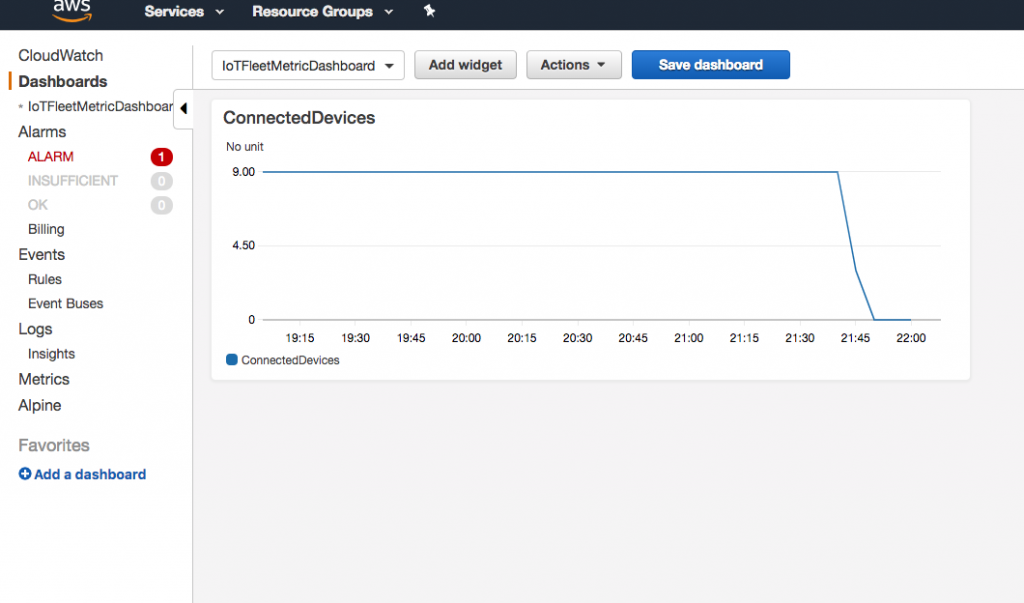Click the 9.00 y-axis label

(244, 172)
